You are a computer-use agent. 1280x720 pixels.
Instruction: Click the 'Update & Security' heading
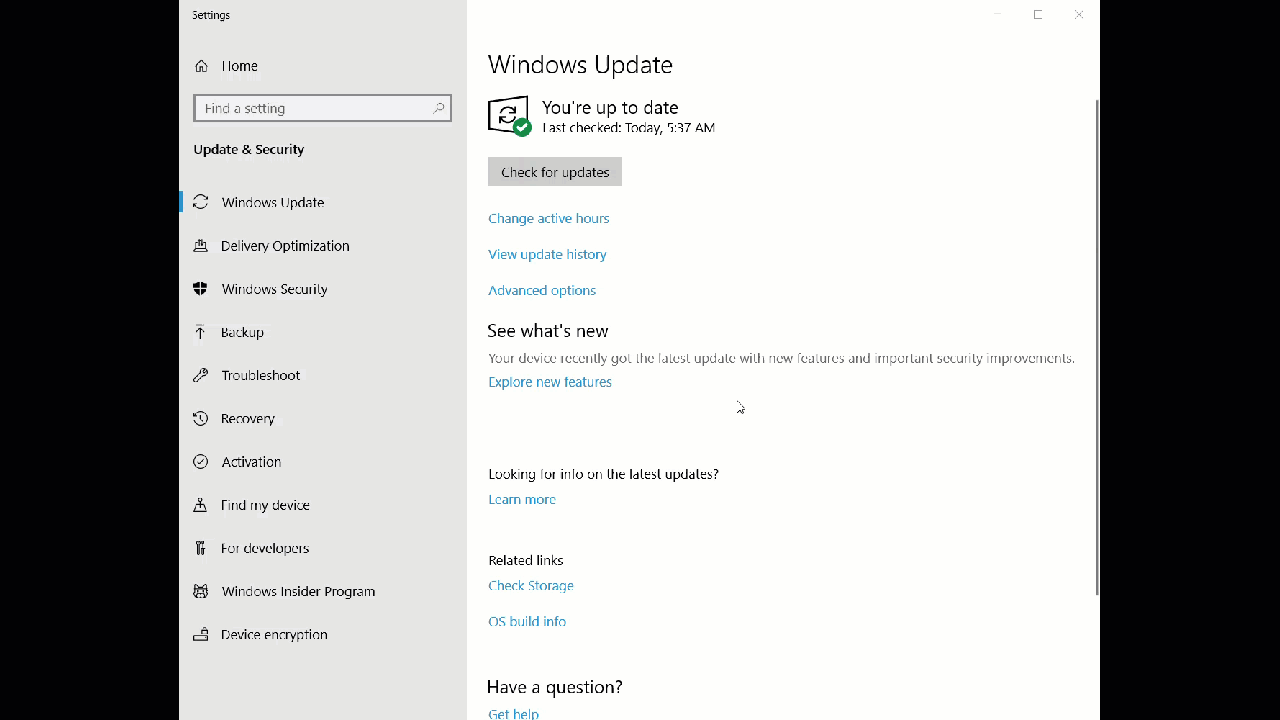249,149
